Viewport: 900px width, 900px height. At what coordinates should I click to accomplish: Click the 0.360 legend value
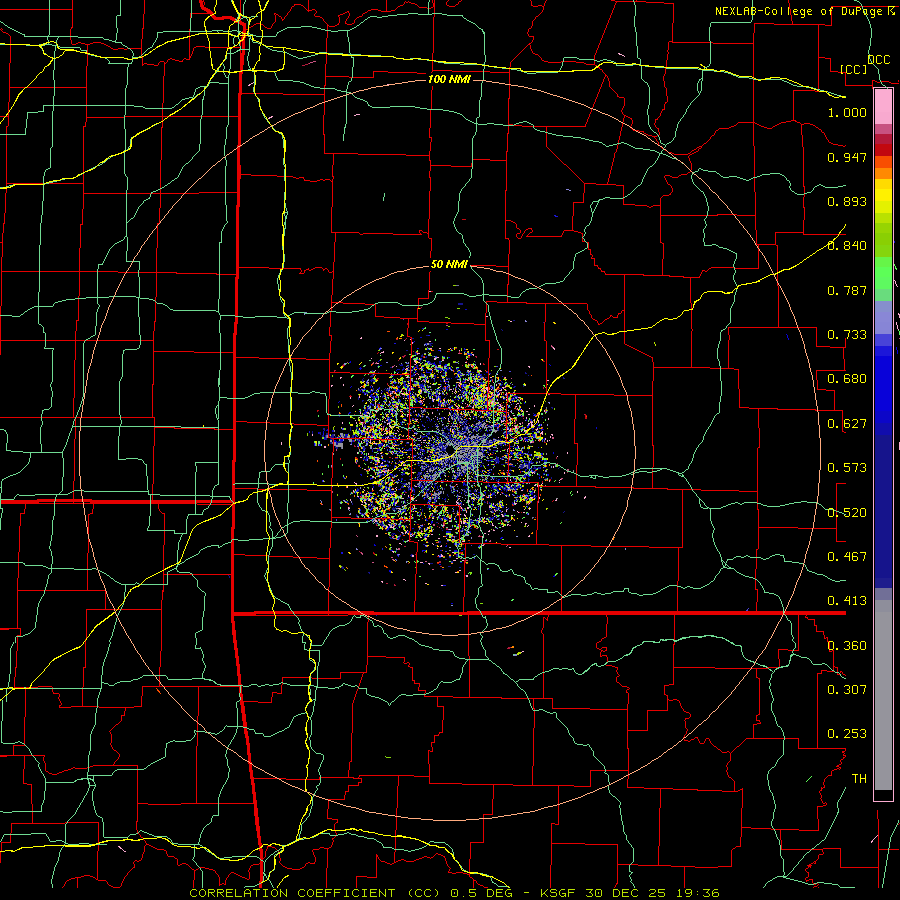[847, 646]
